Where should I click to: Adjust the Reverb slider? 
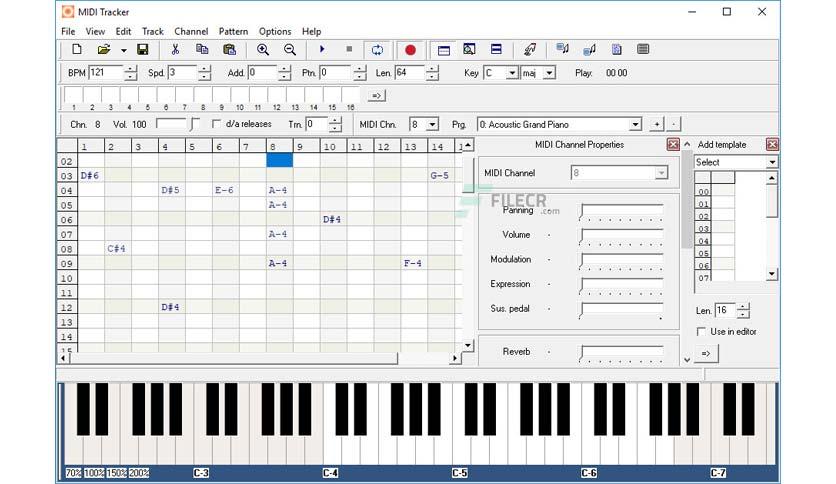pos(622,353)
